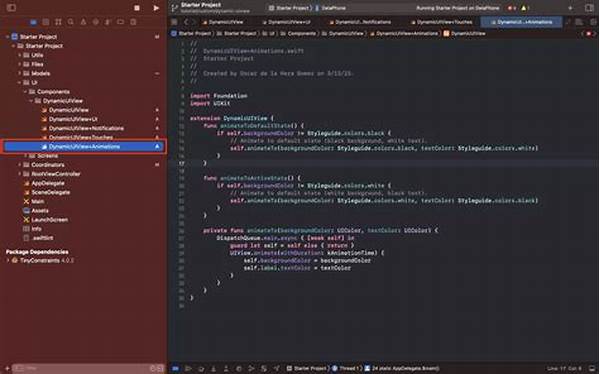Click the editor related-items grid icon

pos(174,22)
